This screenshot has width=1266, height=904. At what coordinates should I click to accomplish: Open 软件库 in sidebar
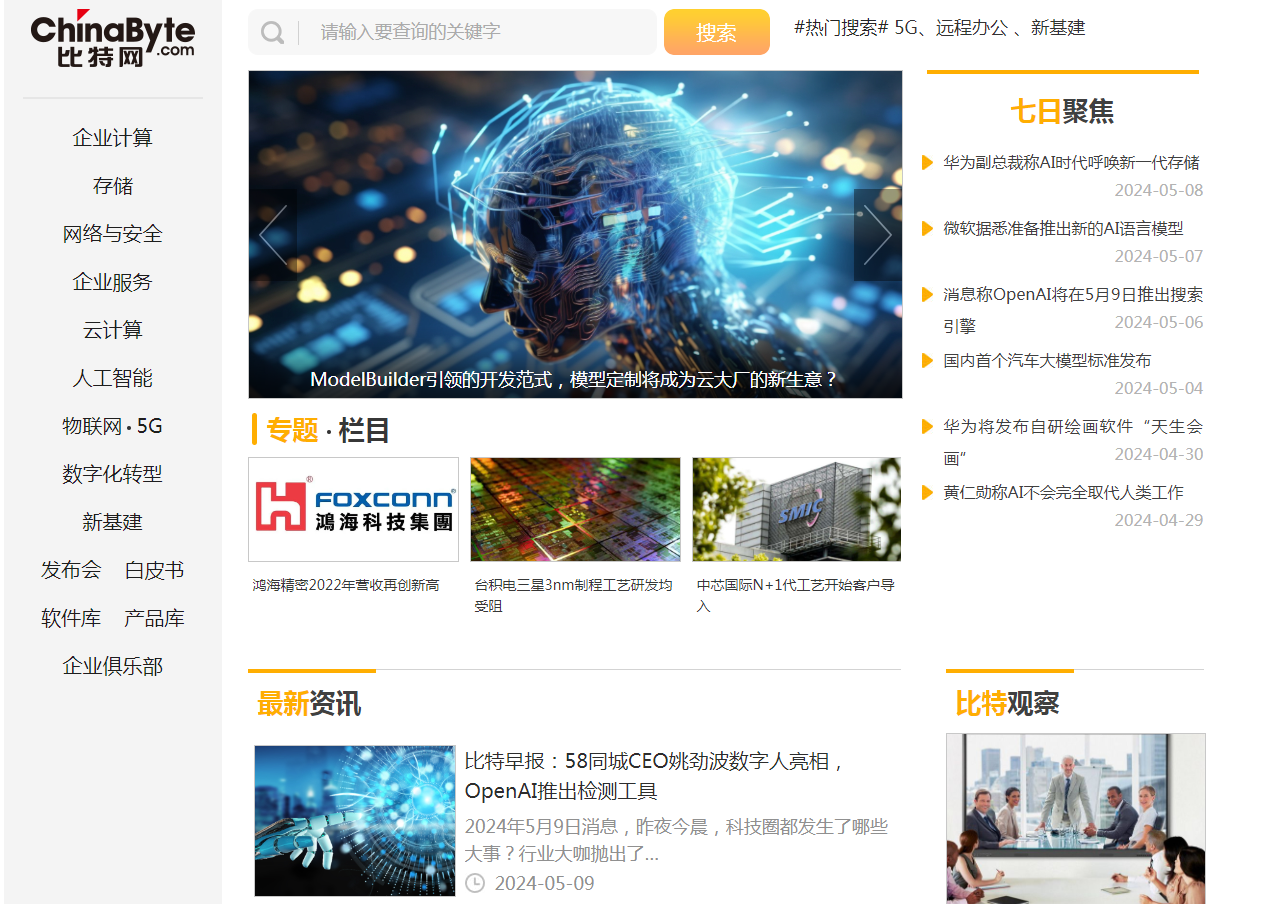[71, 618]
